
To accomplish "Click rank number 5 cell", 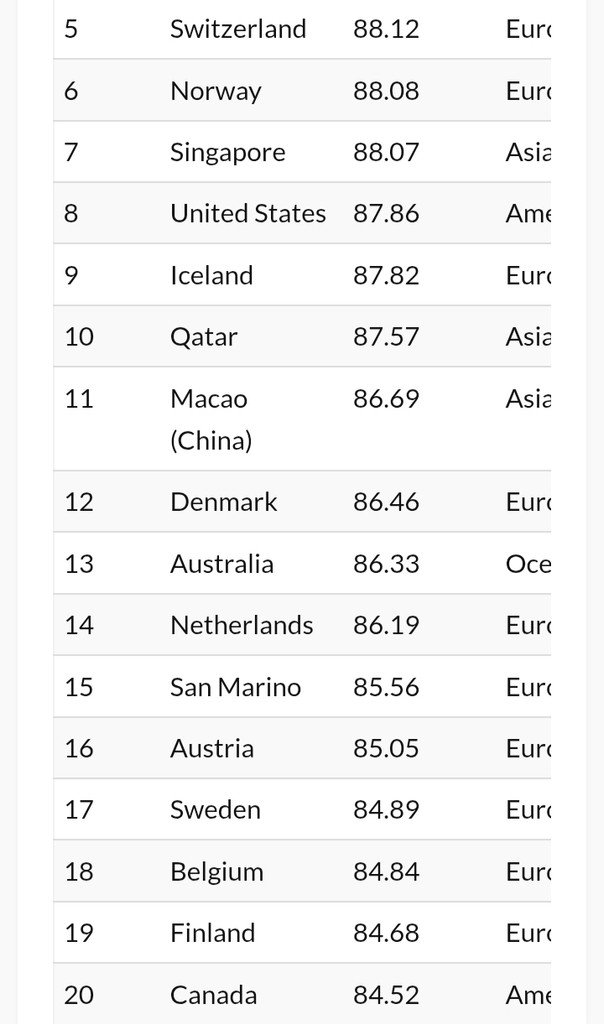I will click(70, 29).
